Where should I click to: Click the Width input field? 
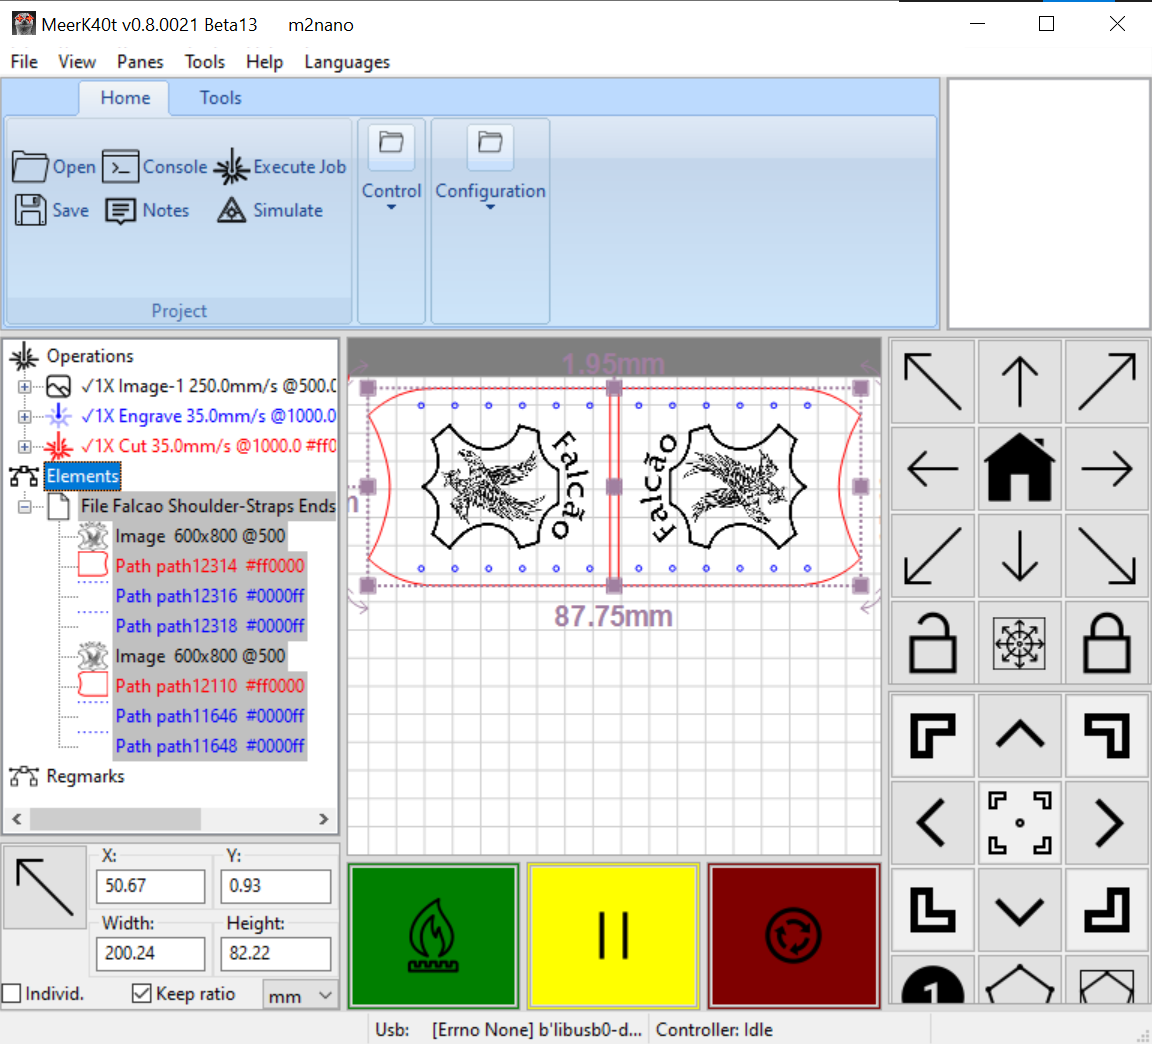coord(150,954)
